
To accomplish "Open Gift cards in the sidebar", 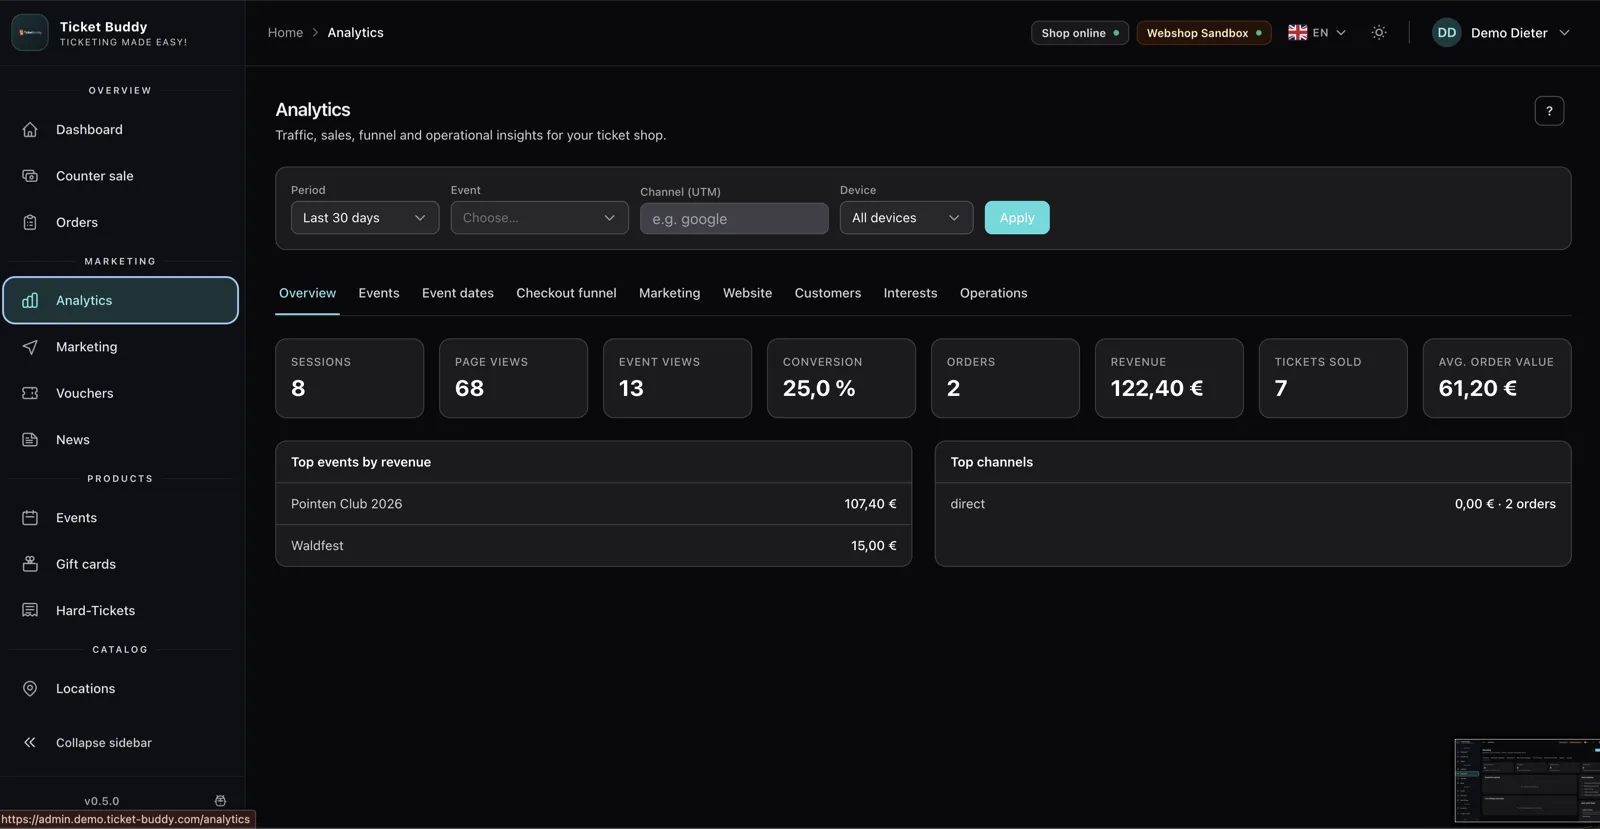I will pos(120,564).
